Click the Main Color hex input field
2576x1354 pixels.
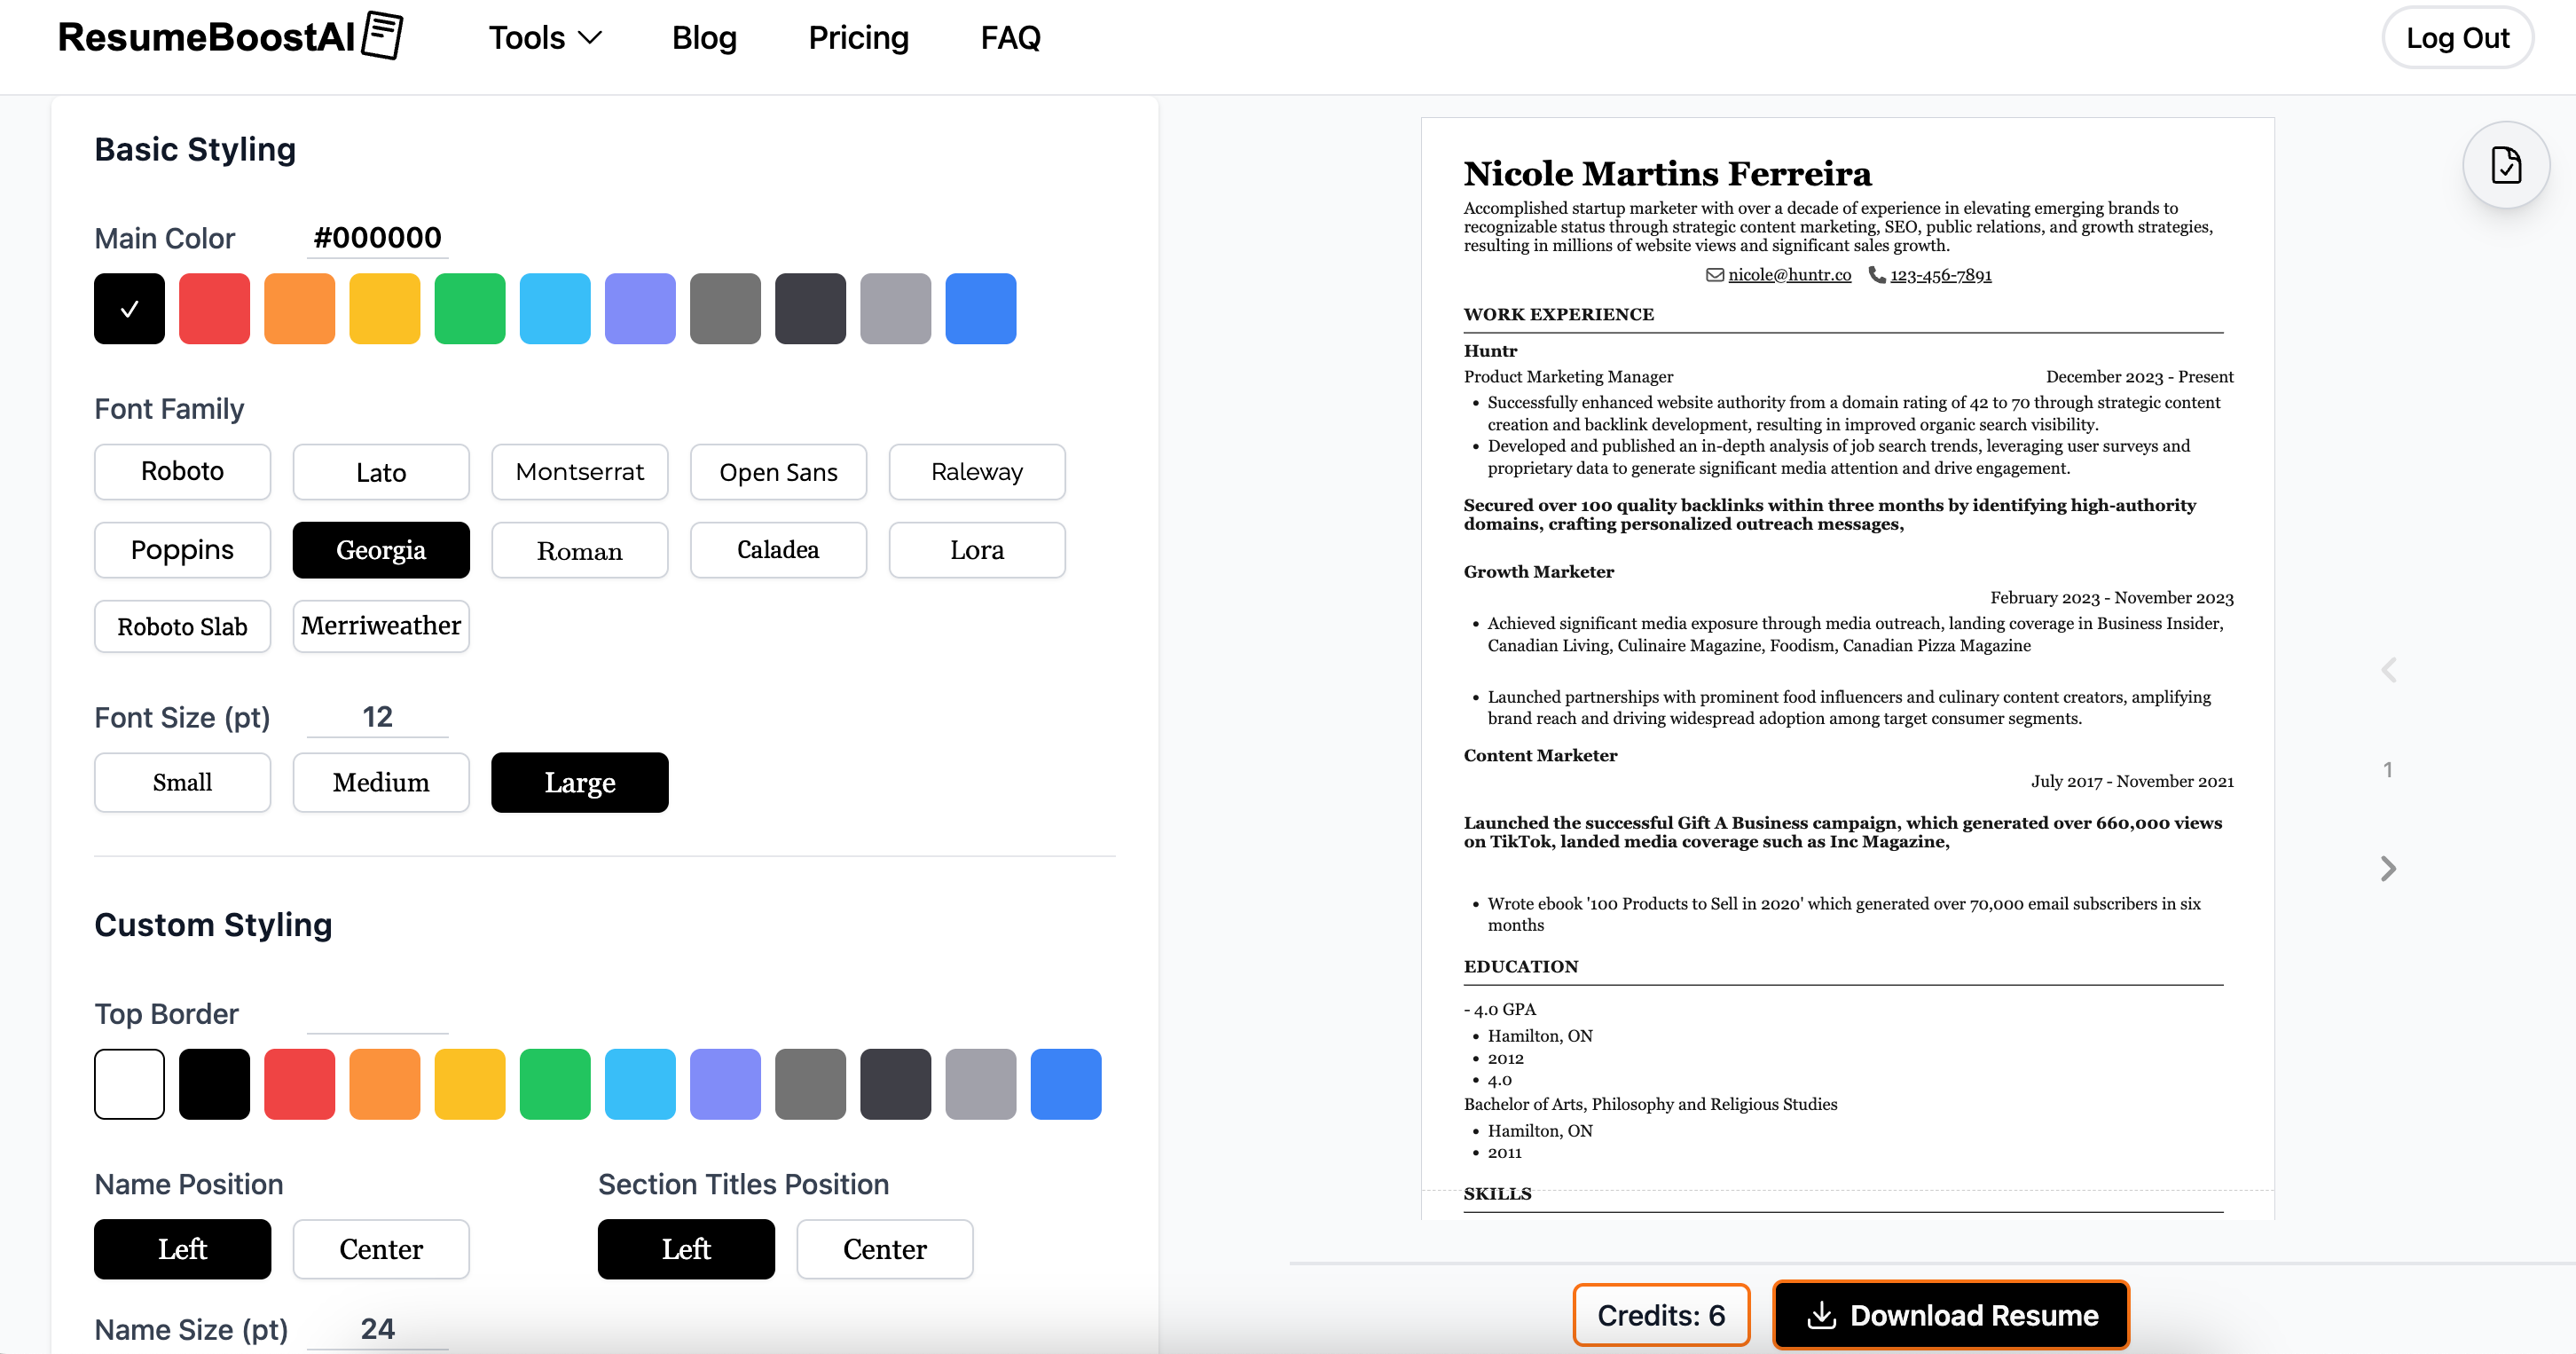pos(377,238)
